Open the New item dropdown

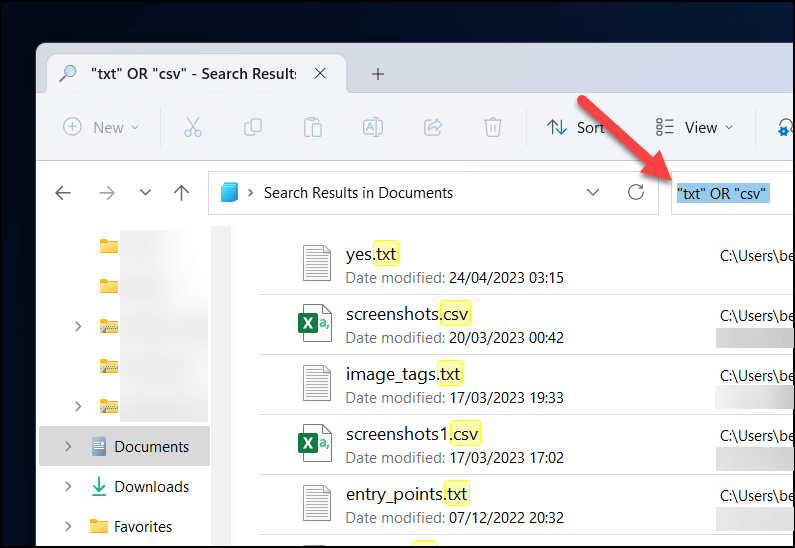pyautogui.click(x=102, y=127)
